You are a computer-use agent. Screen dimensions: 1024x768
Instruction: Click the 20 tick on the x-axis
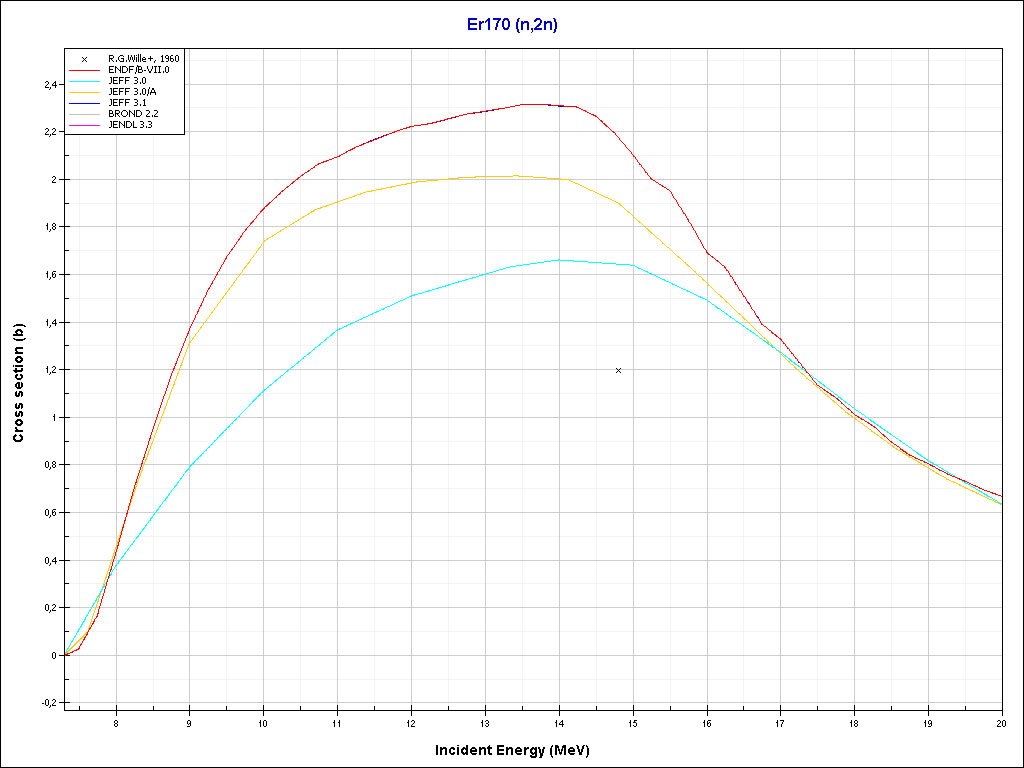1001,722
